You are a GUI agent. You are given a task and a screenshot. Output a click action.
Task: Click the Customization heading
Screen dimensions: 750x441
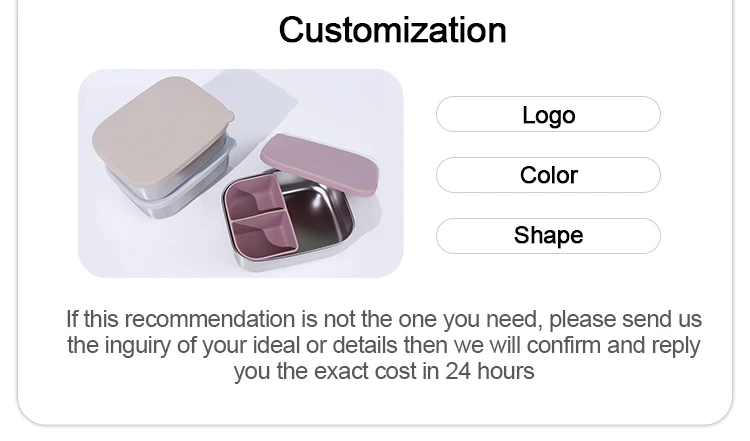pyautogui.click(x=392, y=30)
